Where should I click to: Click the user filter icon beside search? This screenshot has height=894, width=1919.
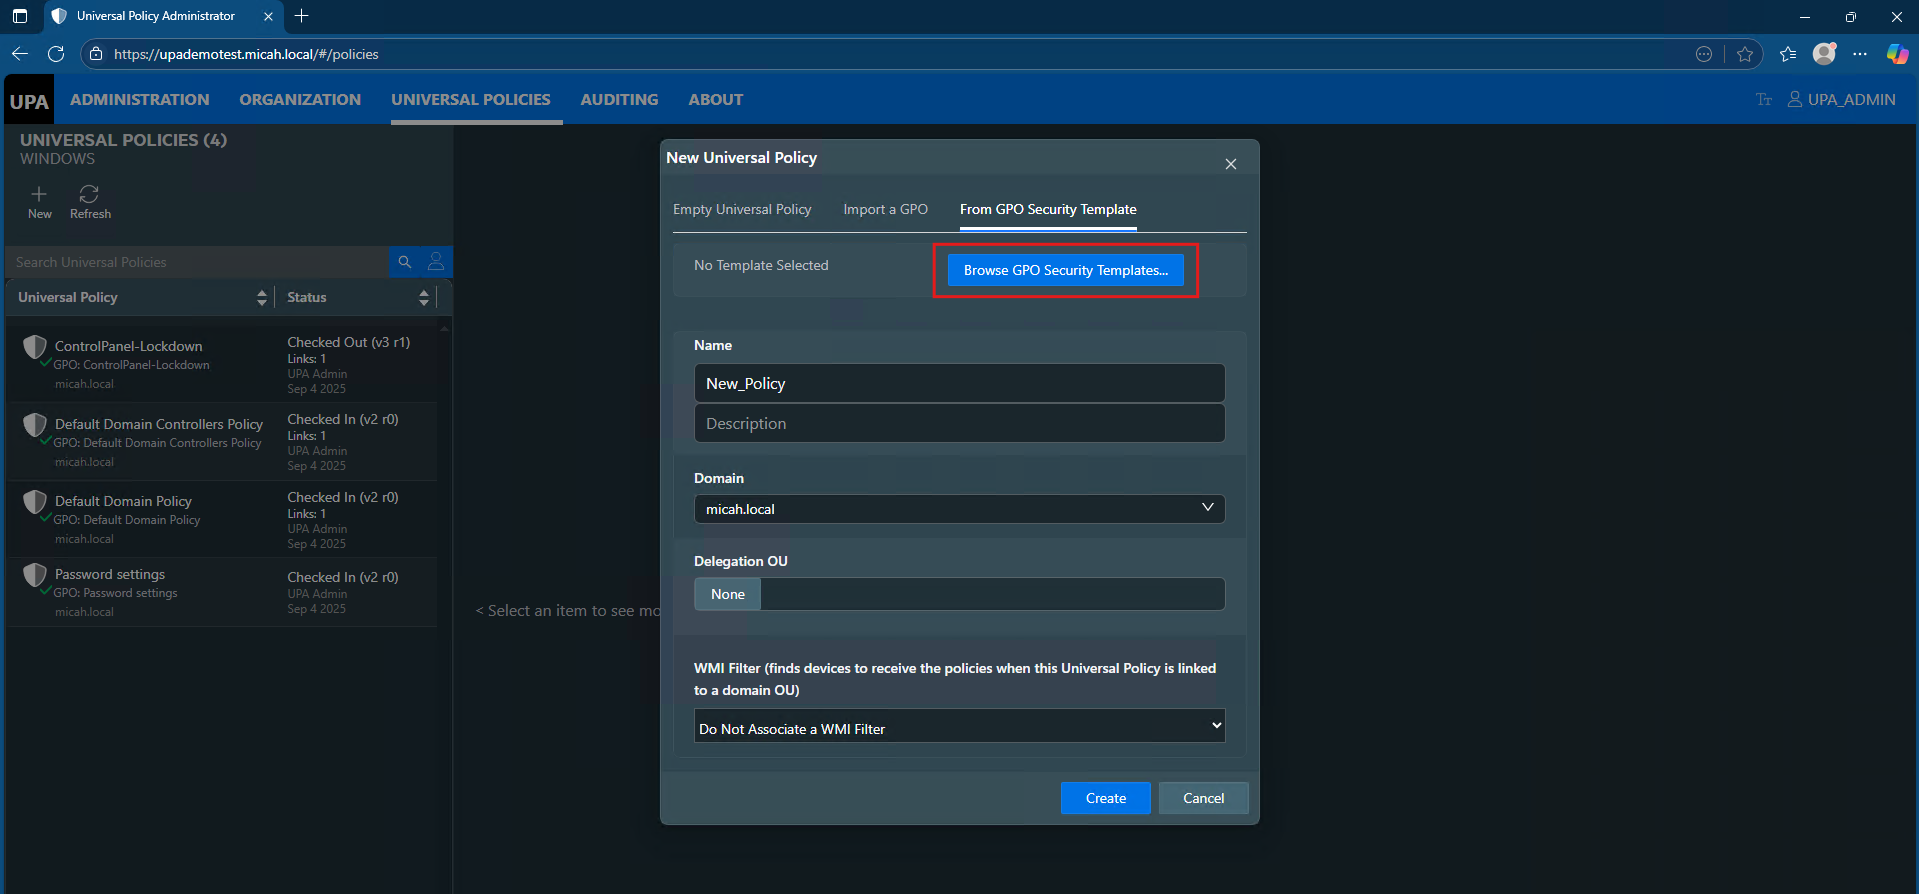click(x=436, y=262)
